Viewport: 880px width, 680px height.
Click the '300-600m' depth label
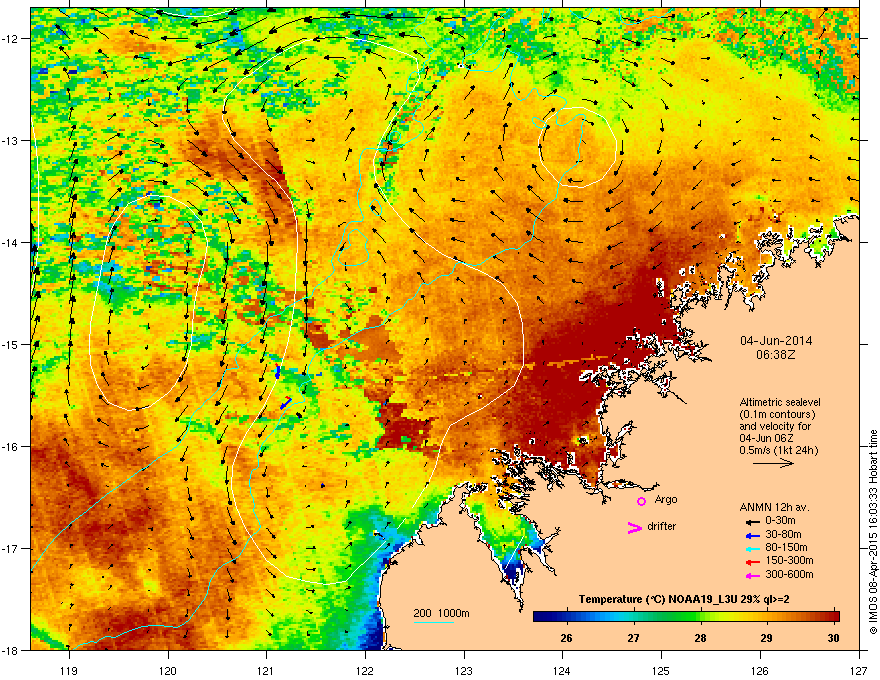pos(789,574)
